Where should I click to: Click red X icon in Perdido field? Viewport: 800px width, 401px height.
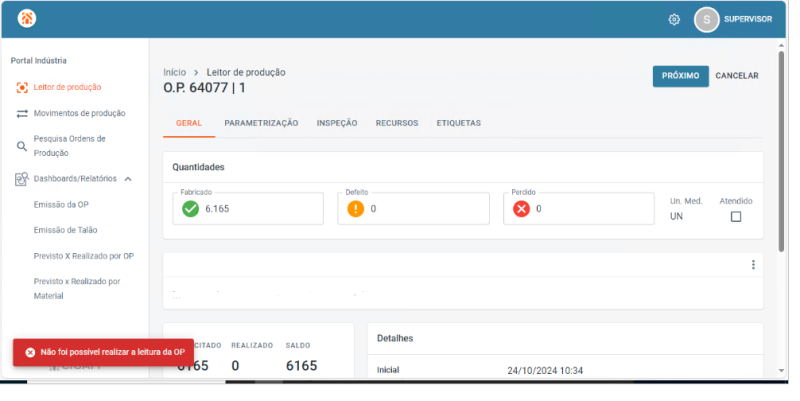[x=521, y=209]
